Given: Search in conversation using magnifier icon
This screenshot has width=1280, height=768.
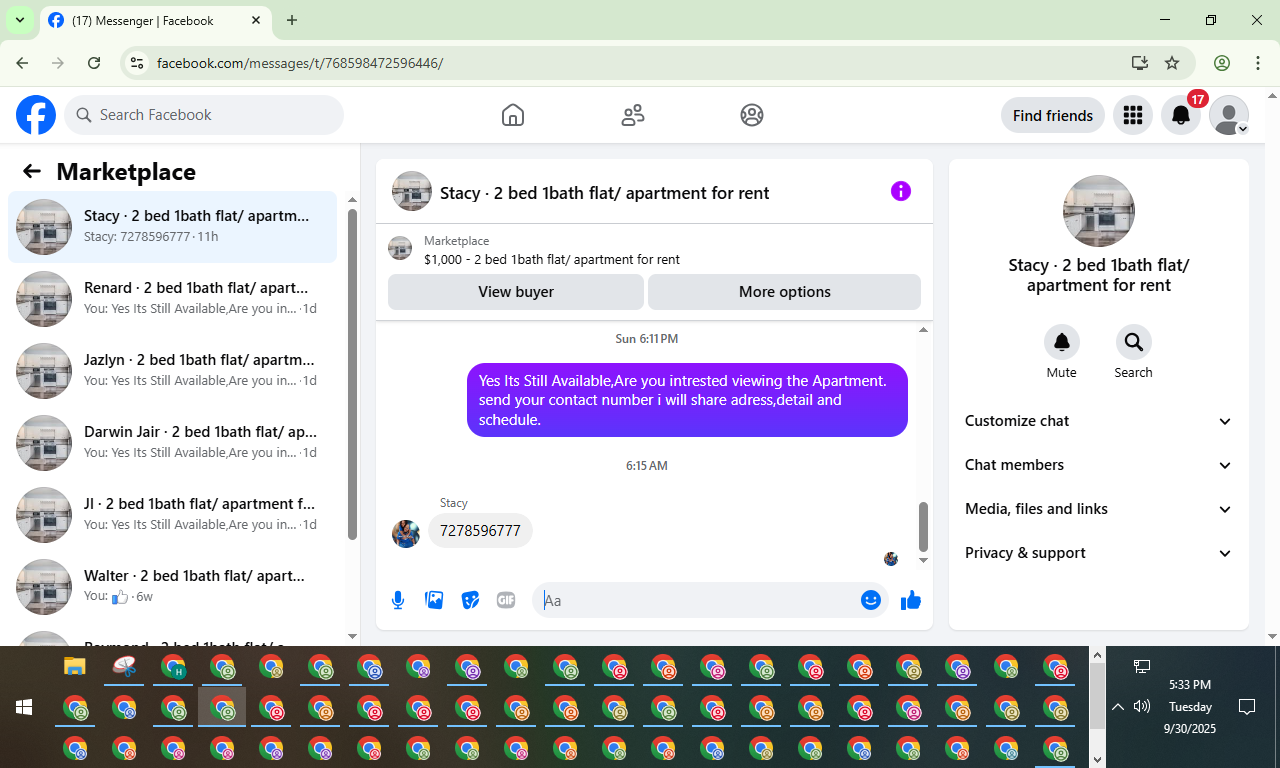Looking at the screenshot, I should coord(1134,342).
